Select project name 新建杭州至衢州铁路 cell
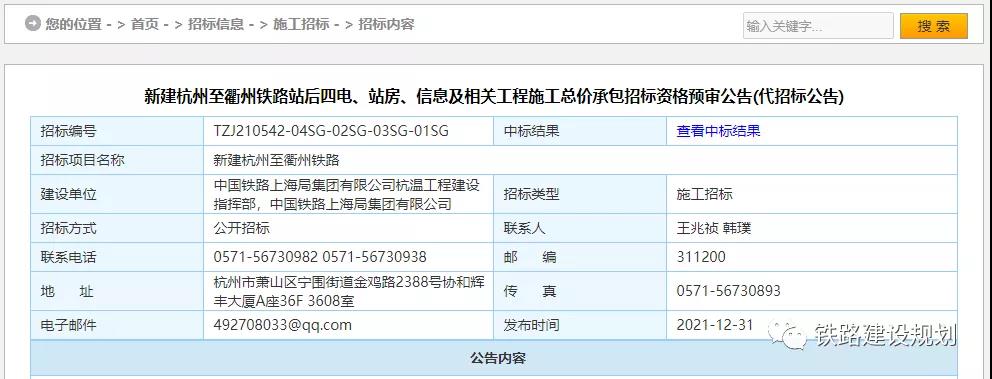The width and height of the screenshot is (992, 379). pos(580,160)
